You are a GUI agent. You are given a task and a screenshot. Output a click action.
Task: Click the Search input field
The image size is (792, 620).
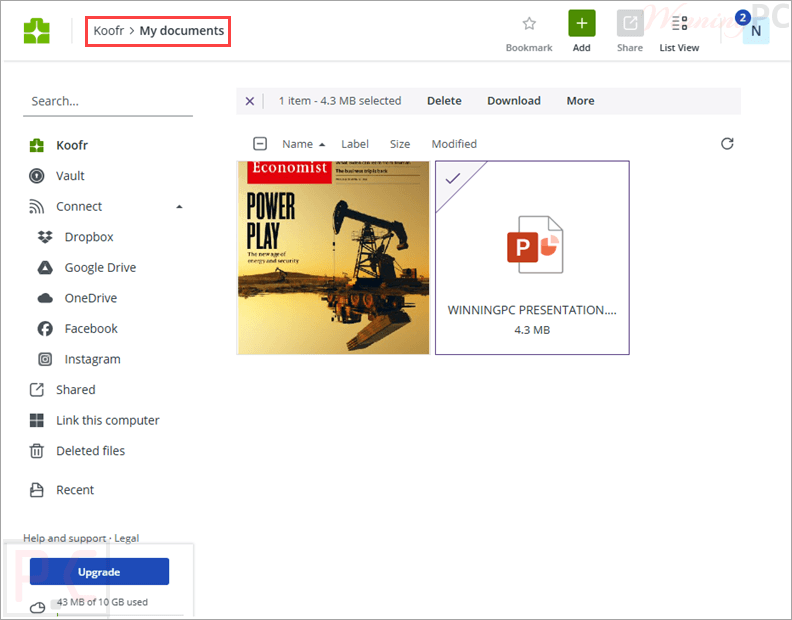(x=108, y=102)
